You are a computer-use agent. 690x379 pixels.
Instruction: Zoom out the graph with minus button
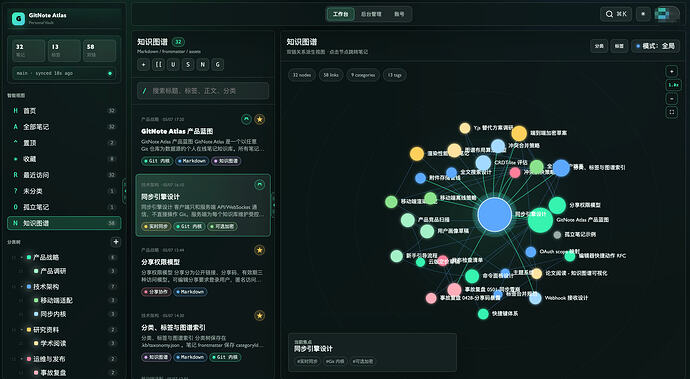point(672,99)
